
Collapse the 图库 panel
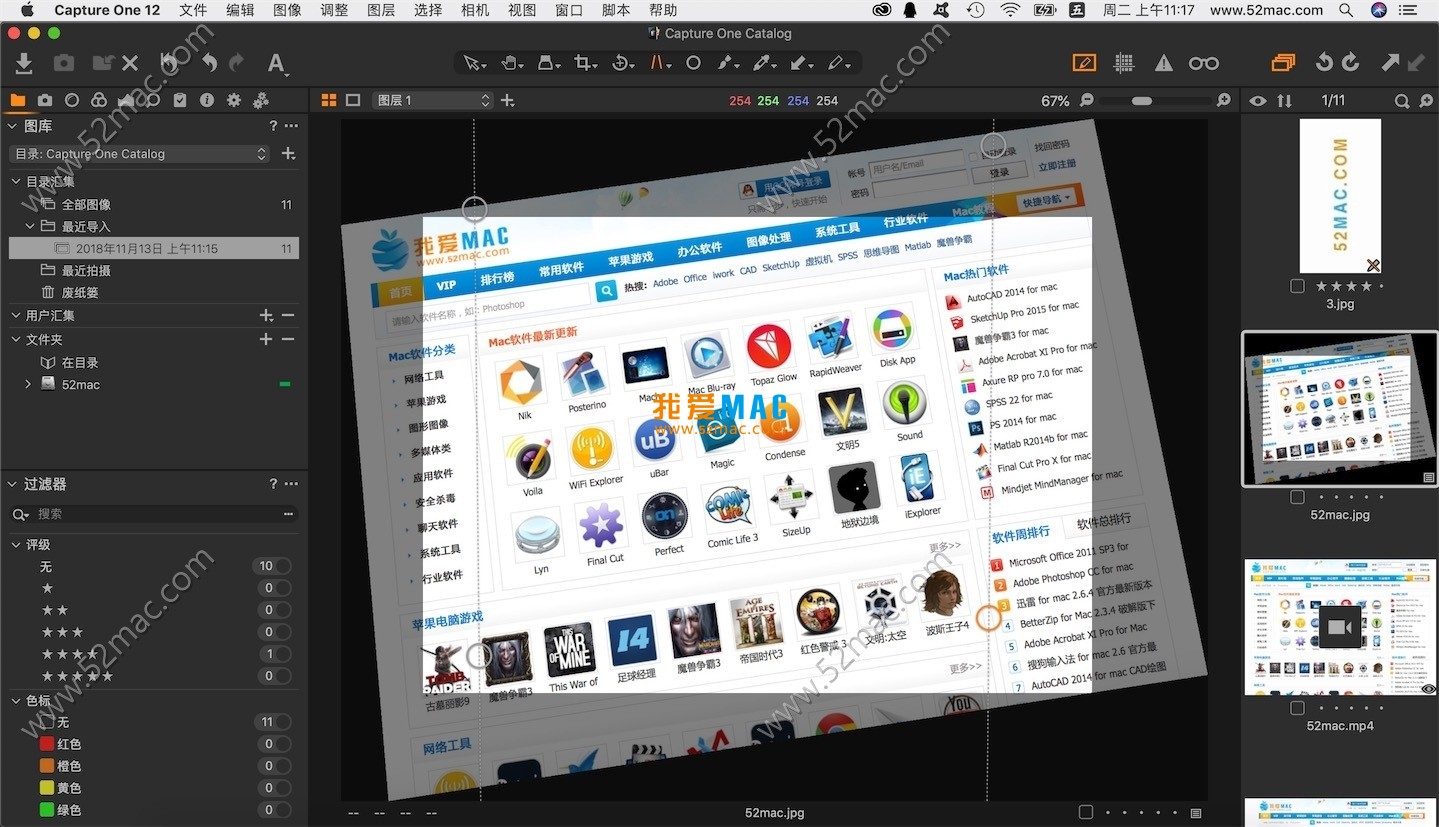[13, 126]
